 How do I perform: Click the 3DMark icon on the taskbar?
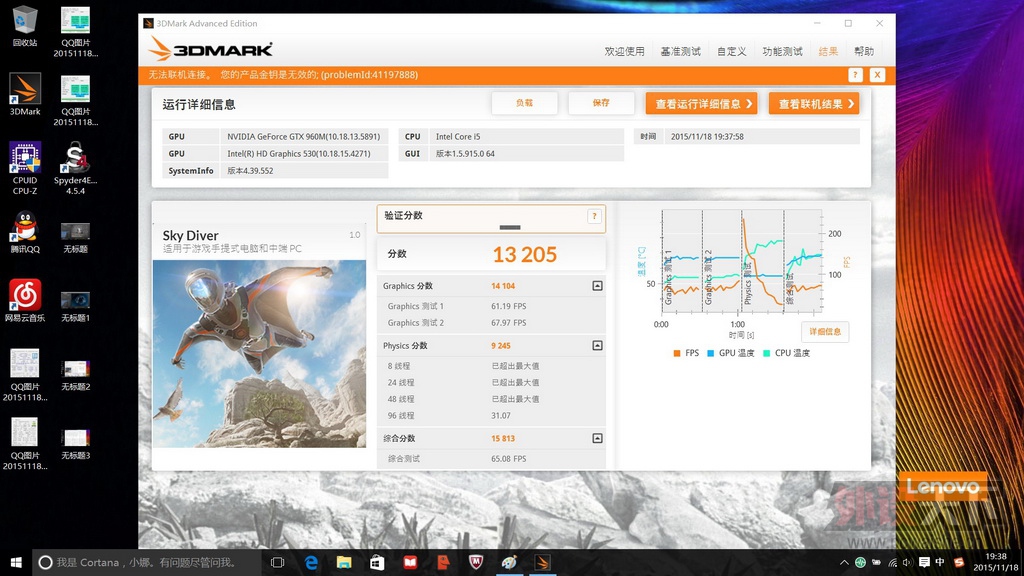[x=542, y=562]
